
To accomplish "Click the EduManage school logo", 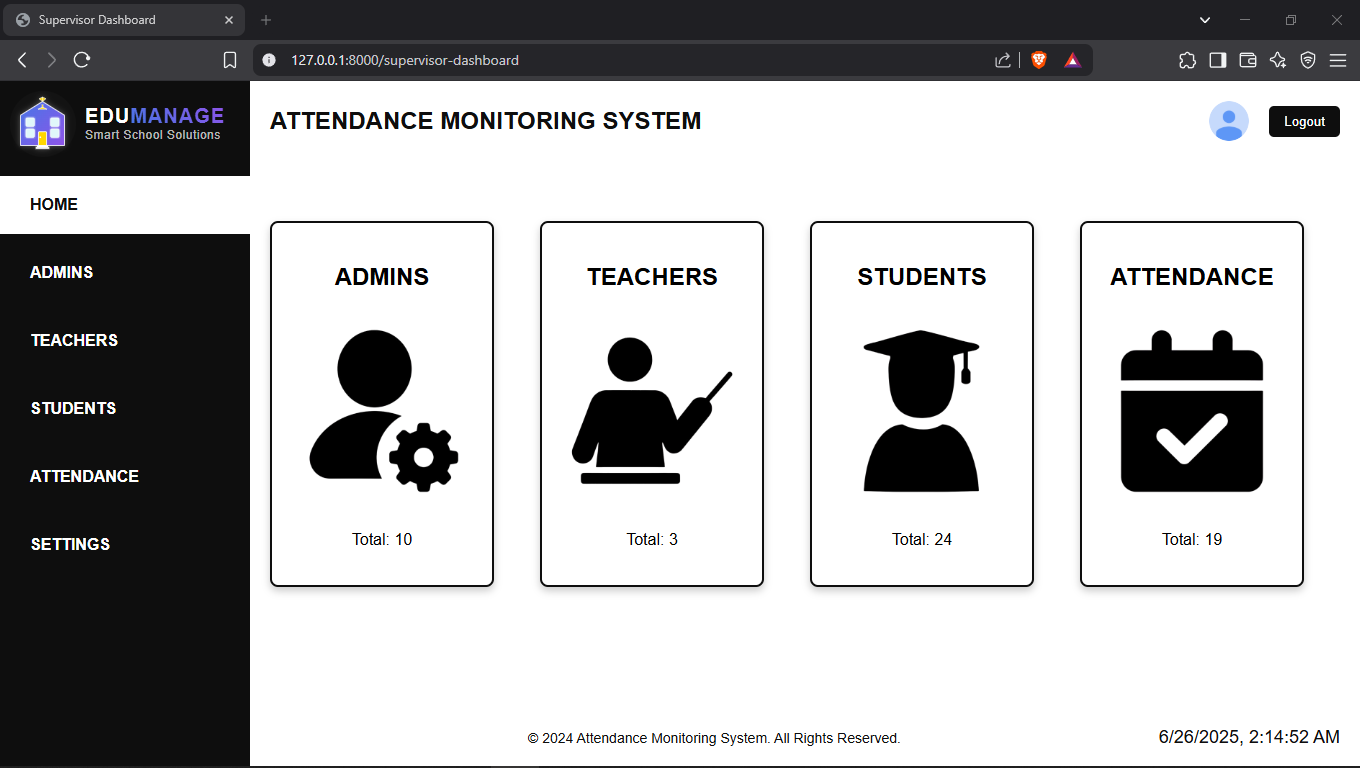I will (43, 122).
